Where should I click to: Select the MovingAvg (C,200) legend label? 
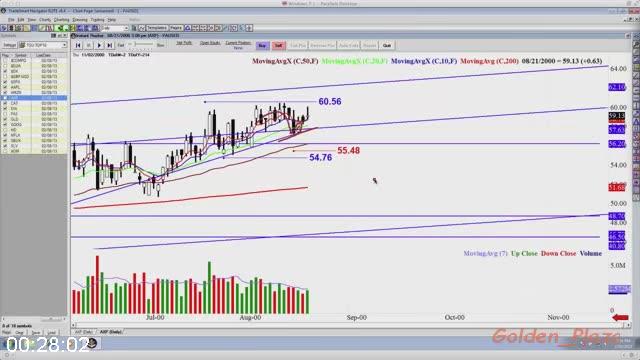[489, 61]
